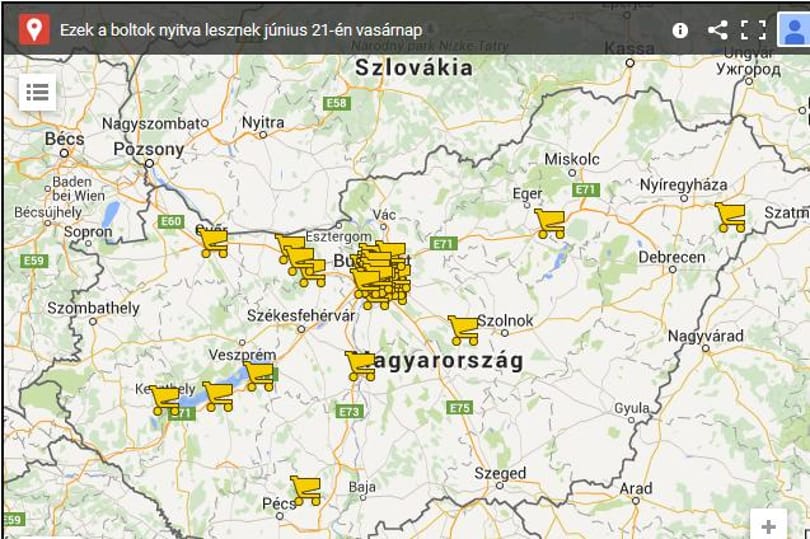Click the E60 road sign near Győr

tap(170, 222)
